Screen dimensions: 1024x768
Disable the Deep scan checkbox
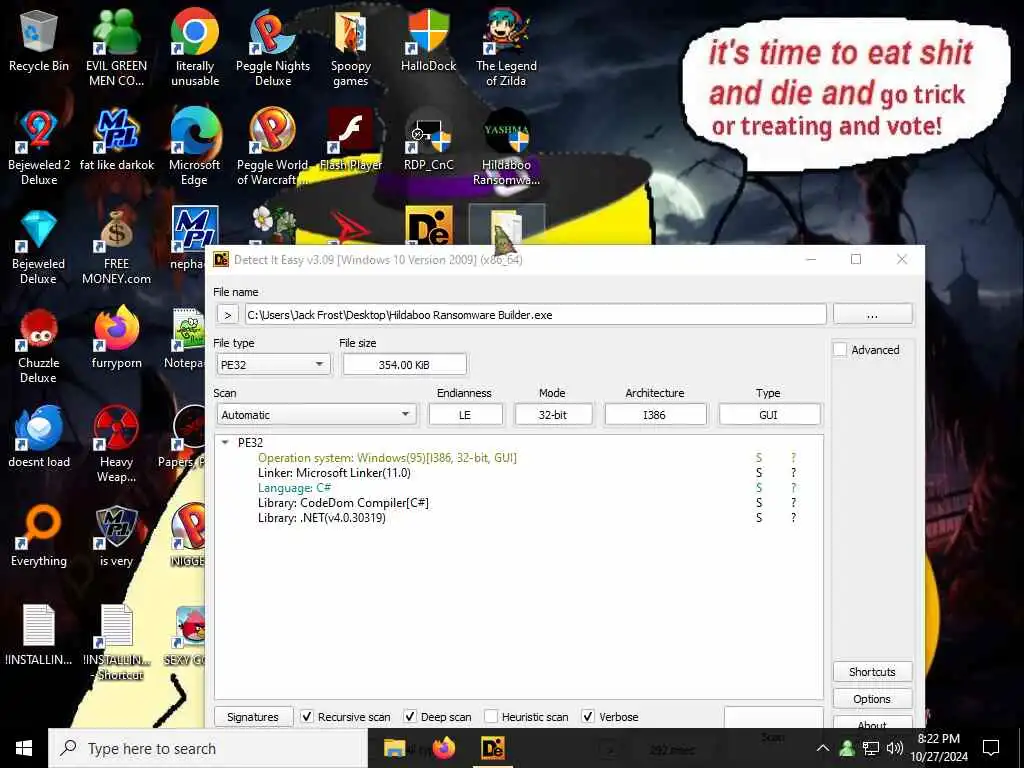[409, 716]
